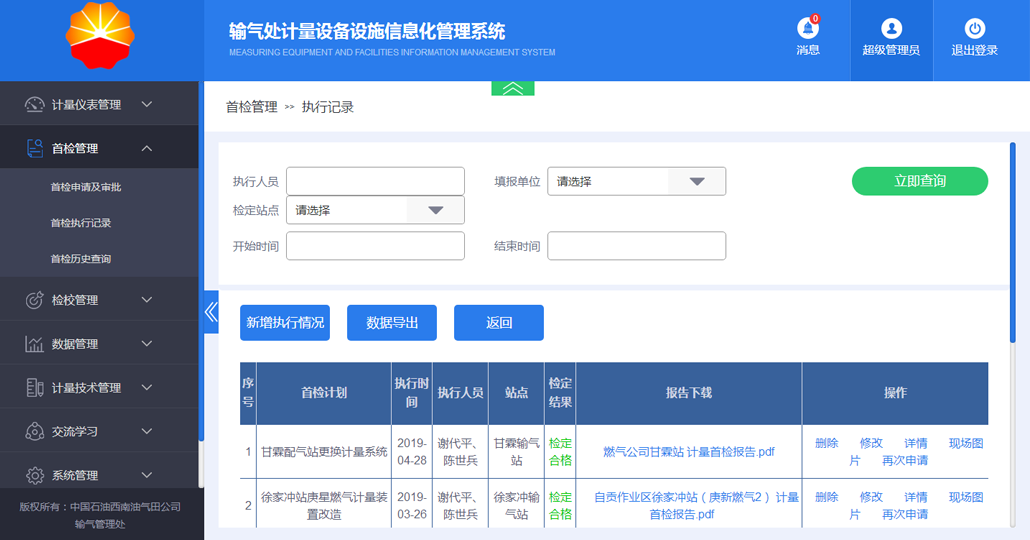Expand 数据管理 menu chevron
The height and width of the screenshot is (540, 1030).
(x=147, y=344)
